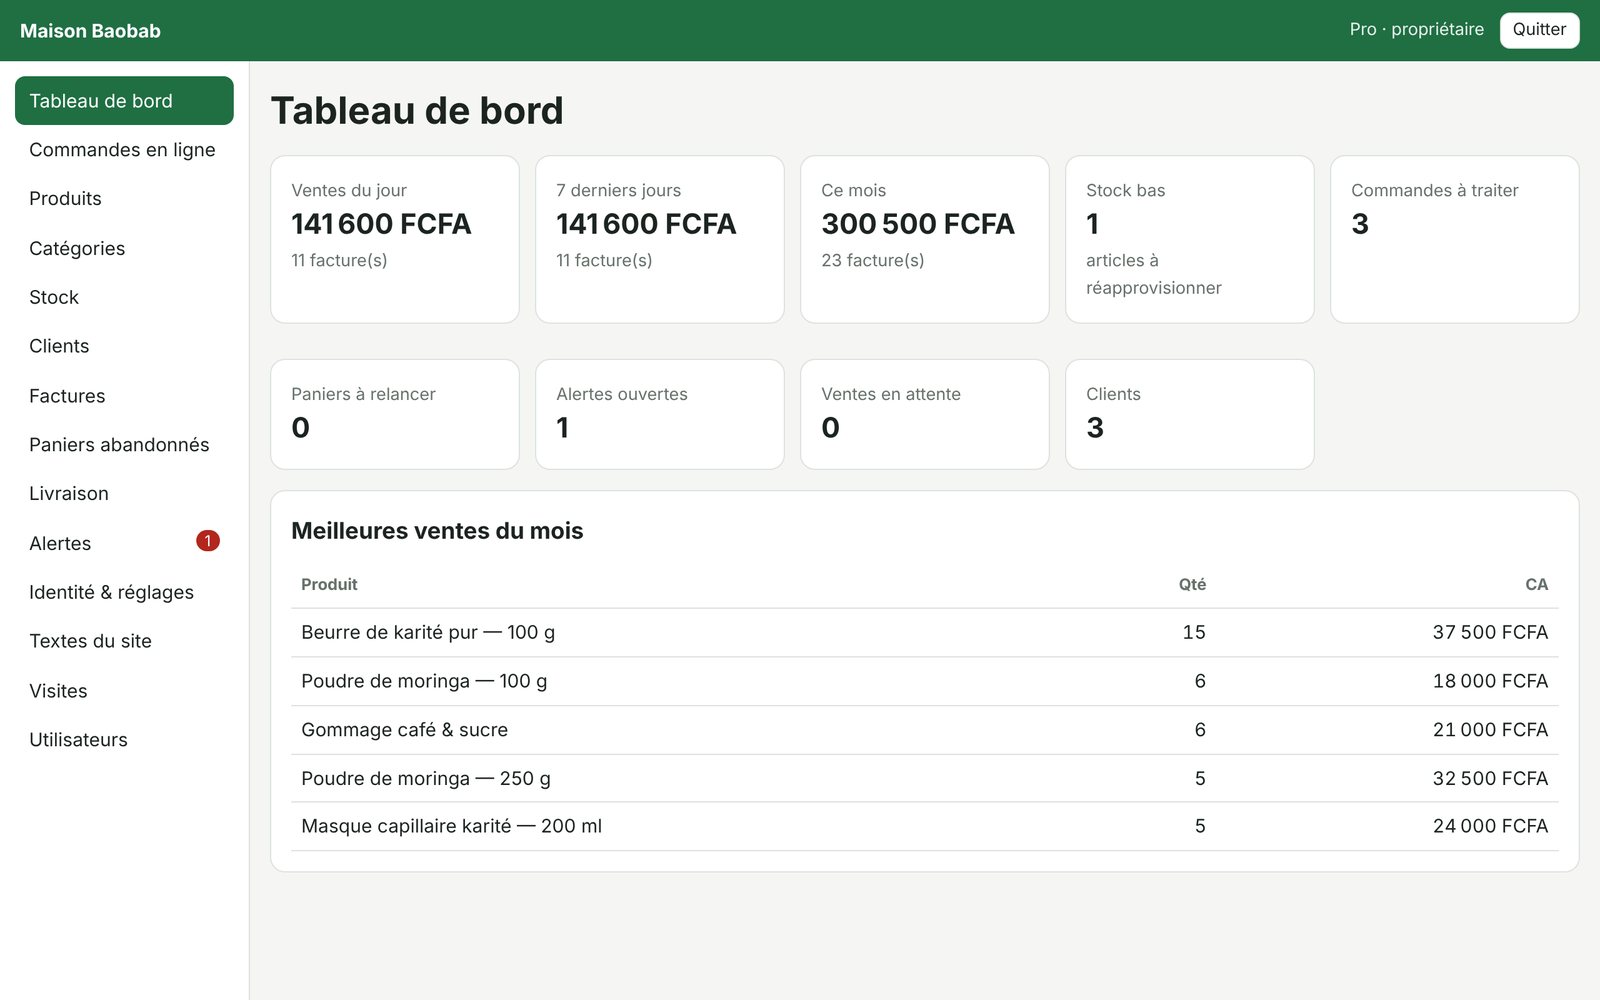
Task: Click the Tableau de bord page title
Action: [417, 111]
